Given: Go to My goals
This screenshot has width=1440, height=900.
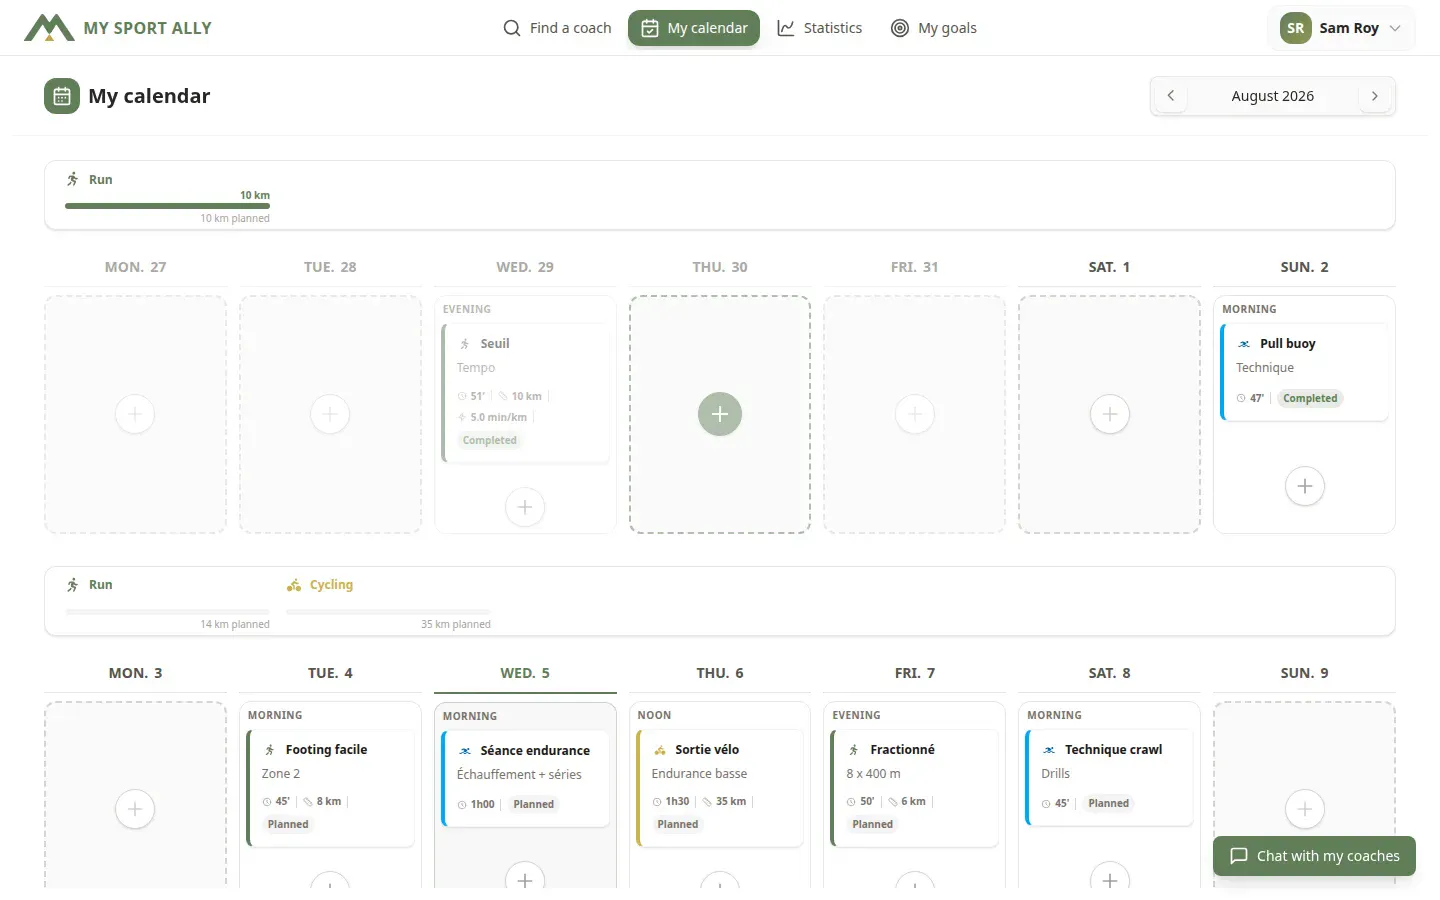Looking at the screenshot, I should pyautogui.click(x=934, y=28).
